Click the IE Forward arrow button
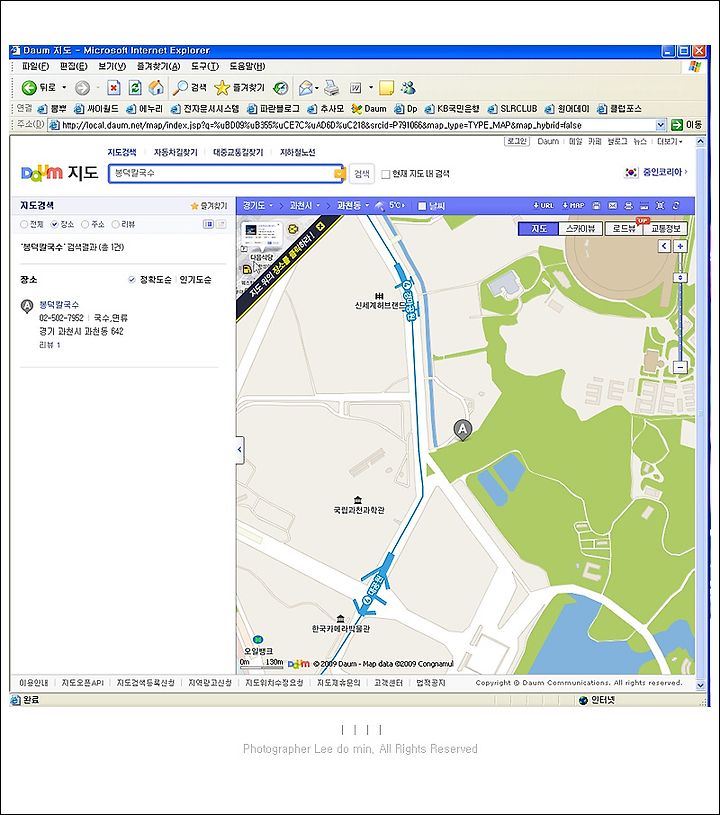The image size is (720, 815). click(x=82, y=88)
